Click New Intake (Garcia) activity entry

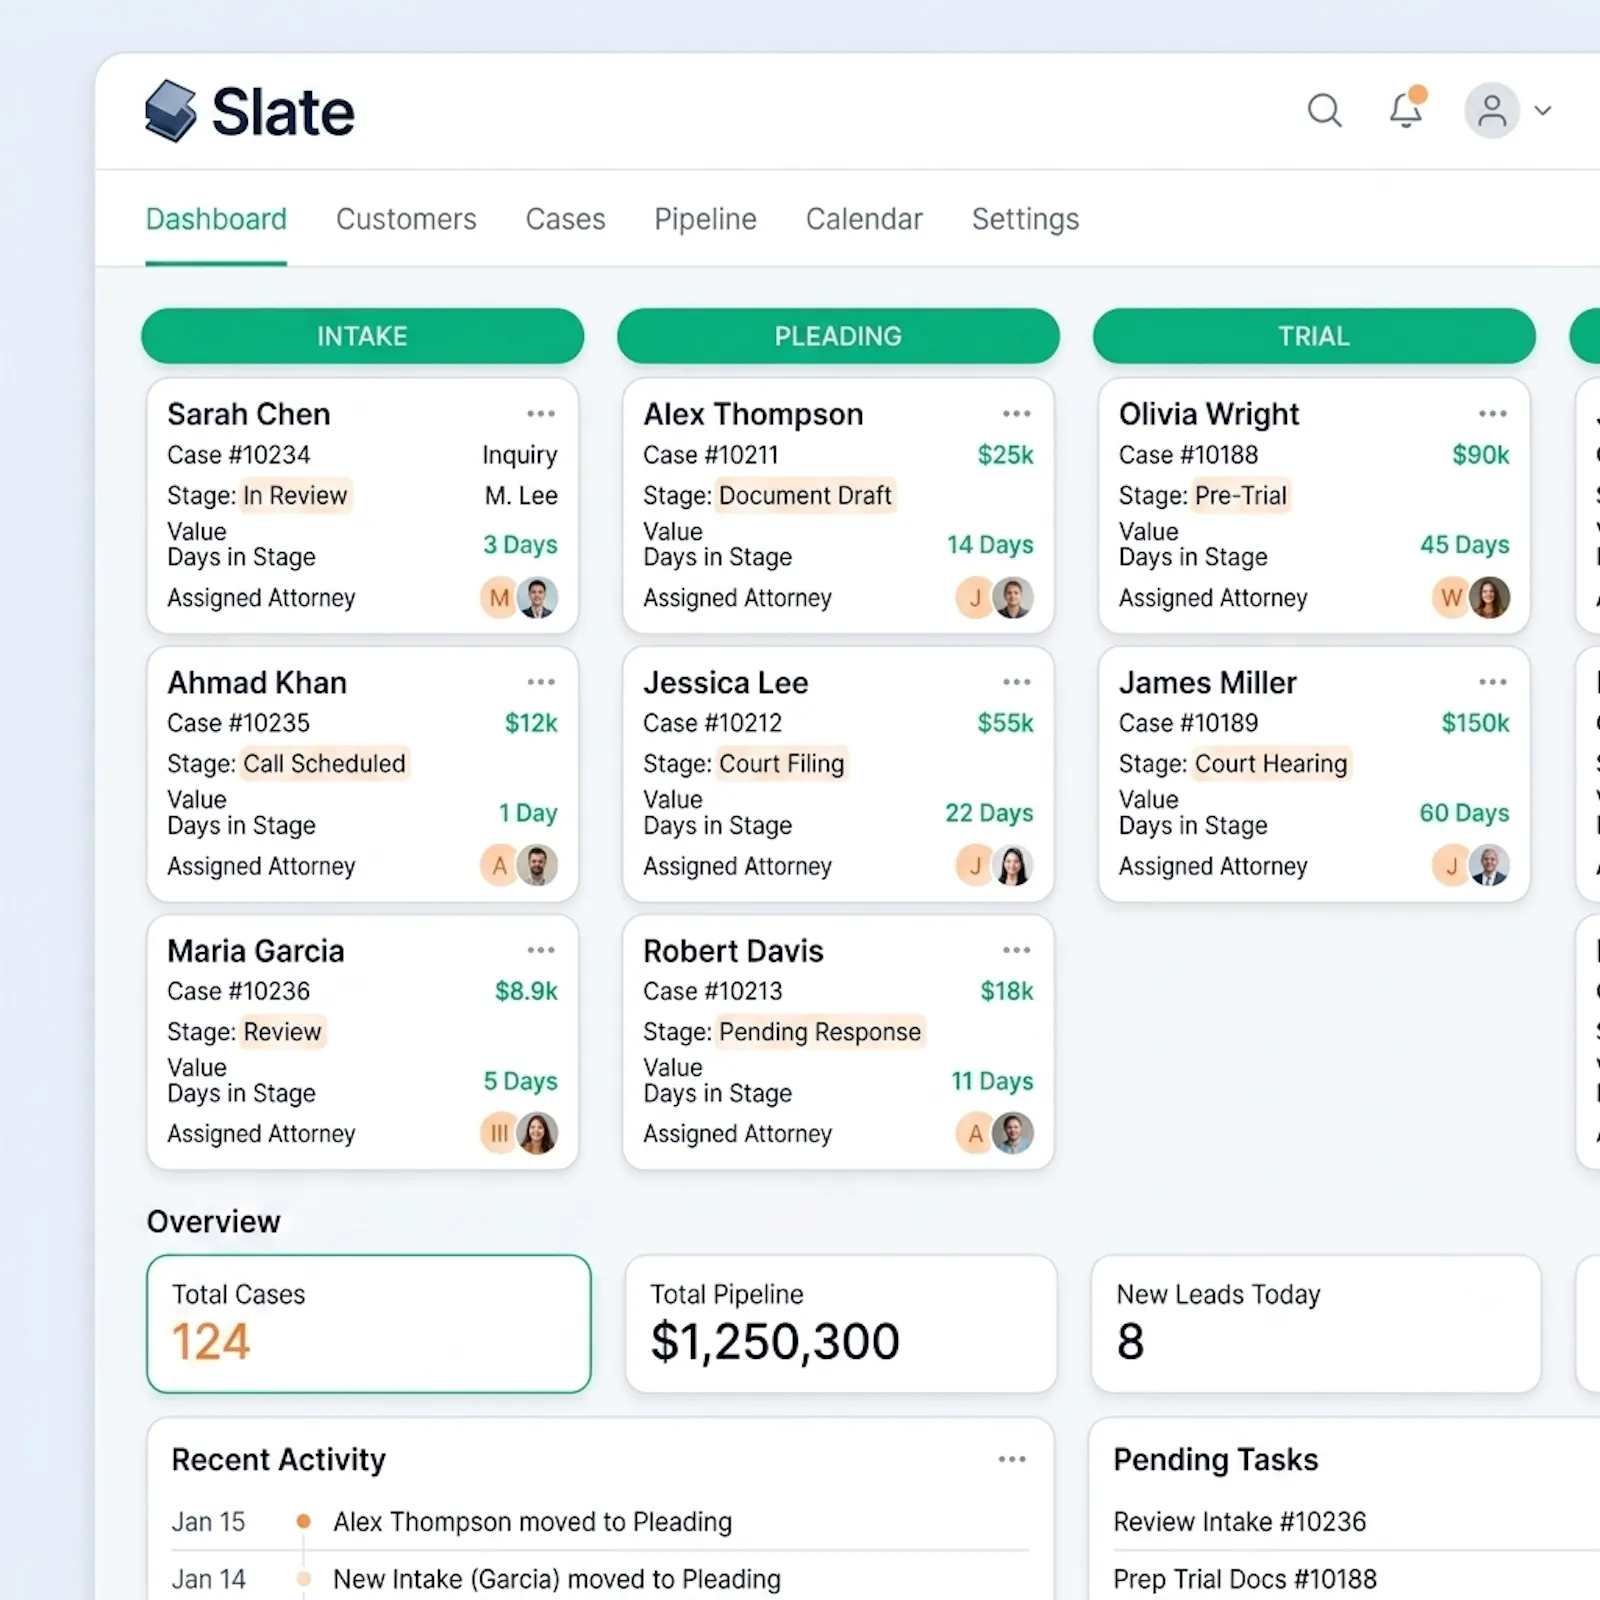(x=557, y=1580)
